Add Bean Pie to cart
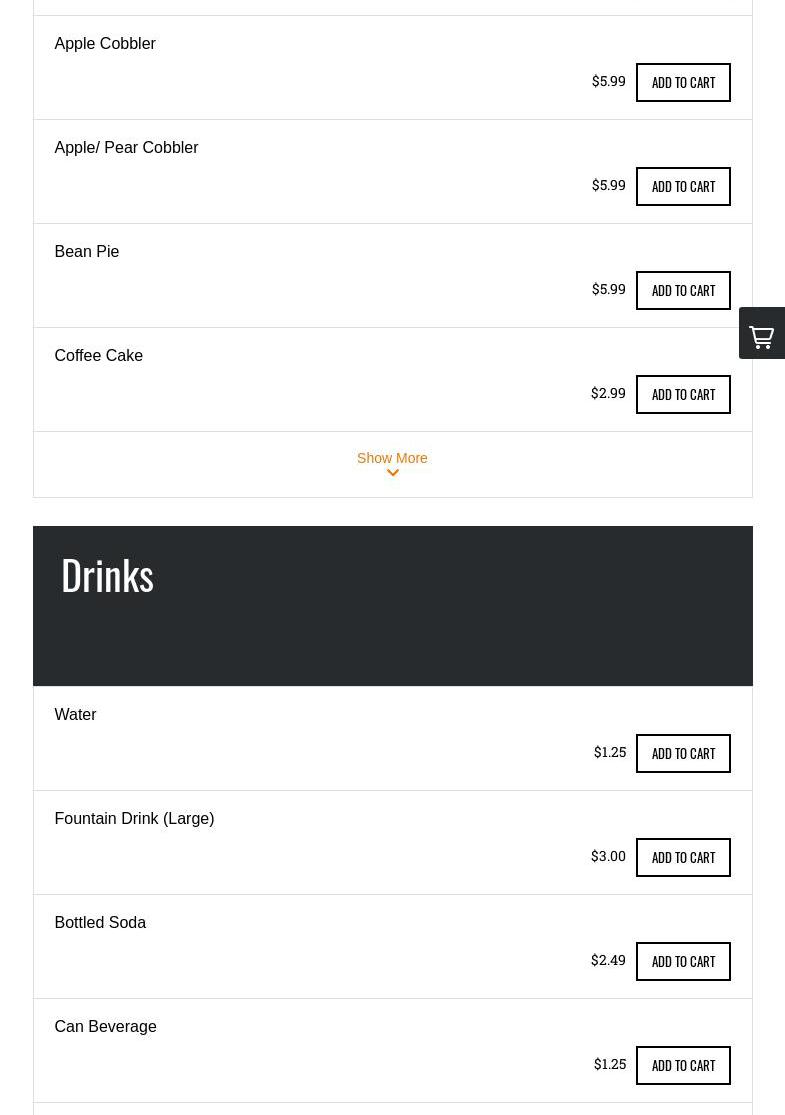This screenshot has width=785, height=1115. coord(683,290)
